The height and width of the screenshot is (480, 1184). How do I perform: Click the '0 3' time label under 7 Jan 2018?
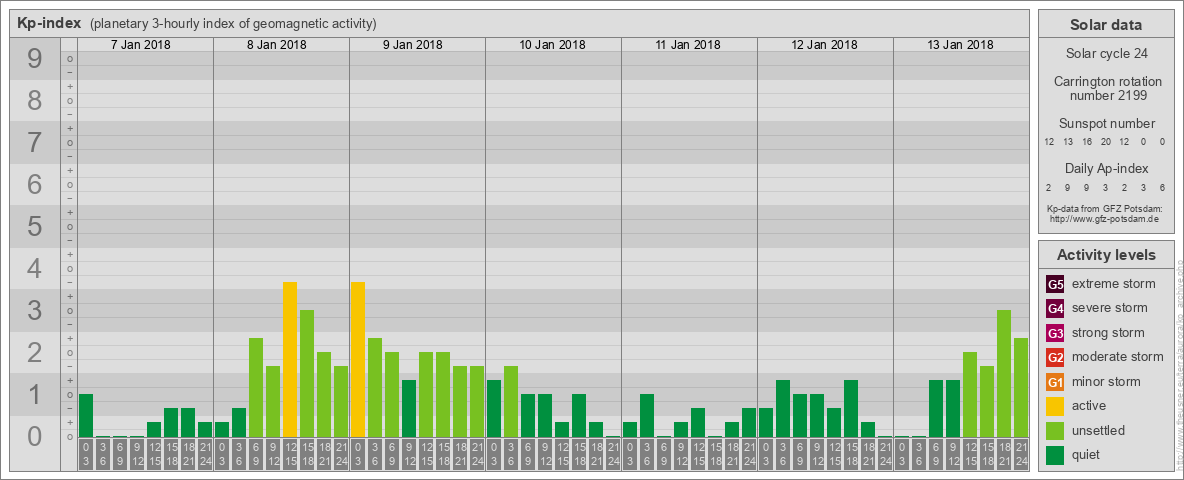click(x=86, y=454)
